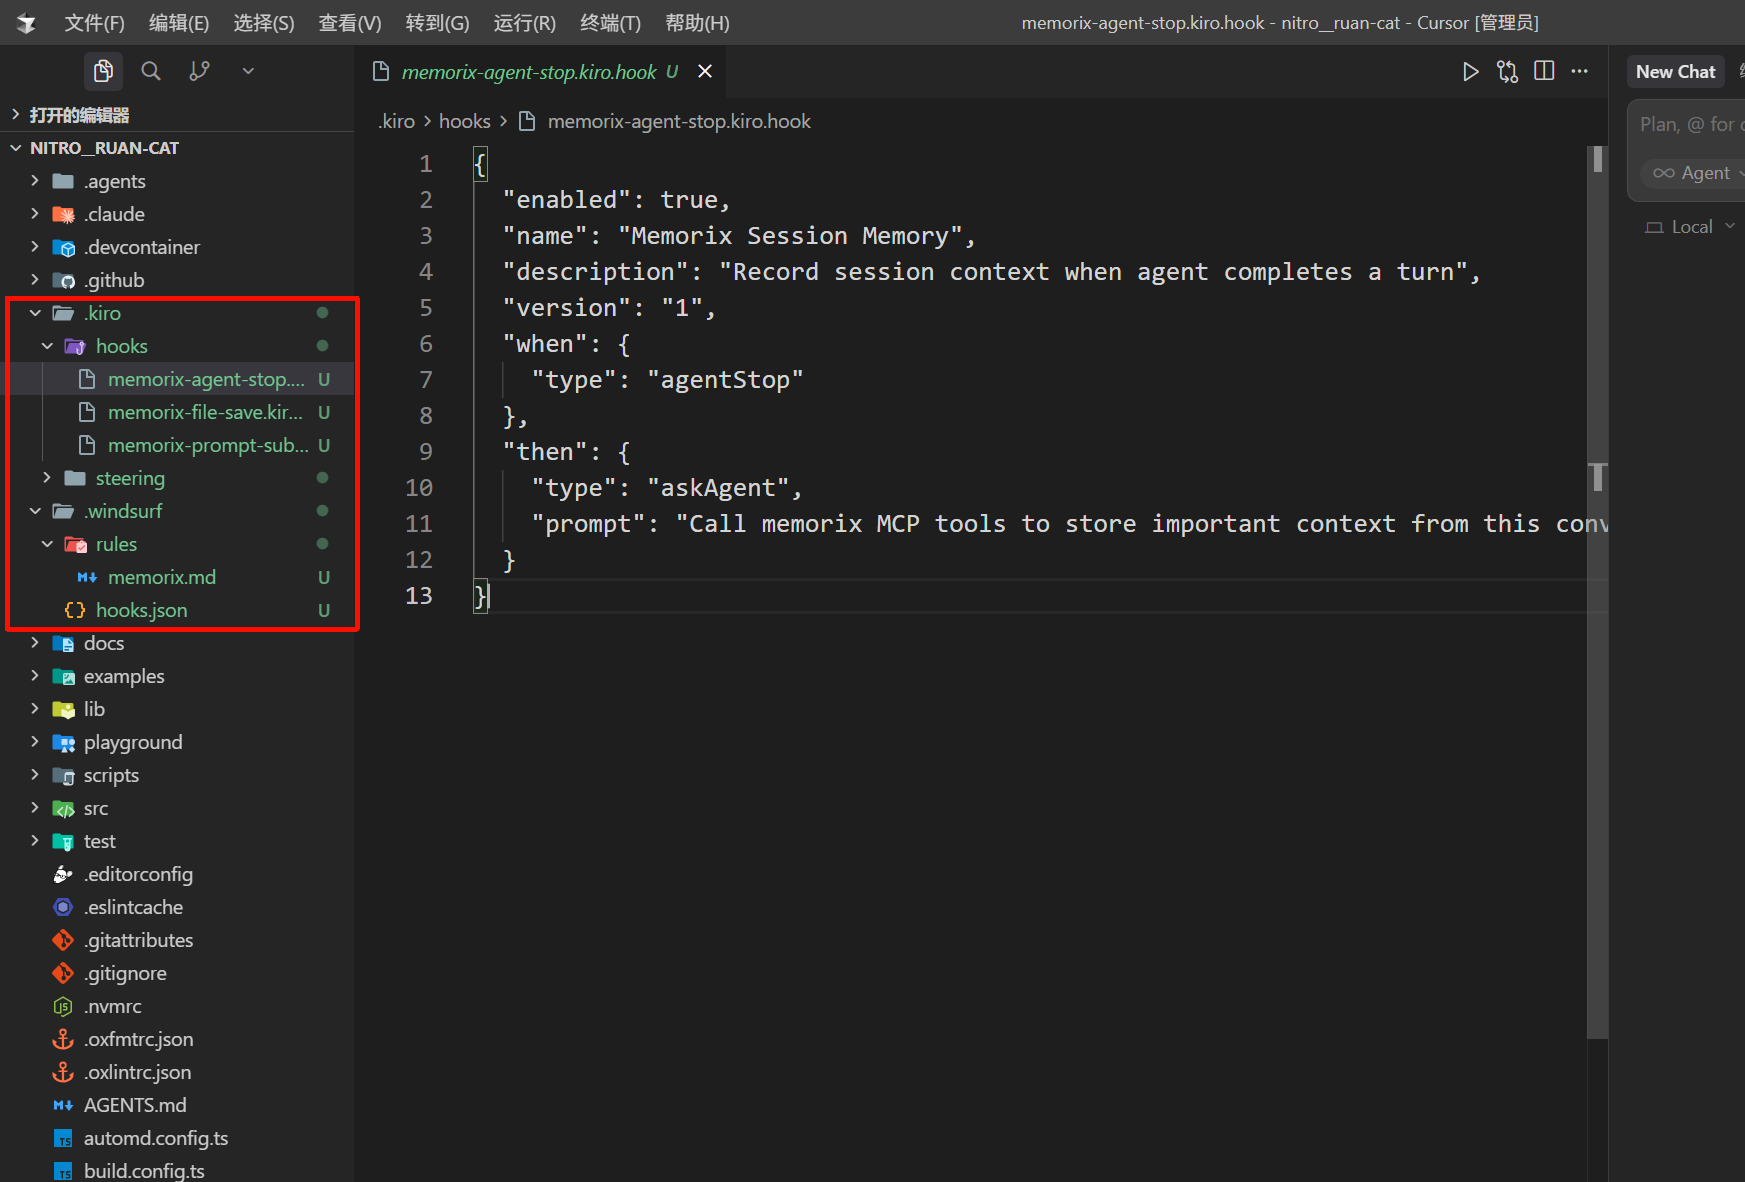This screenshot has height=1182, width=1745.
Task: Open the 运行(R) menu
Action: point(524,23)
